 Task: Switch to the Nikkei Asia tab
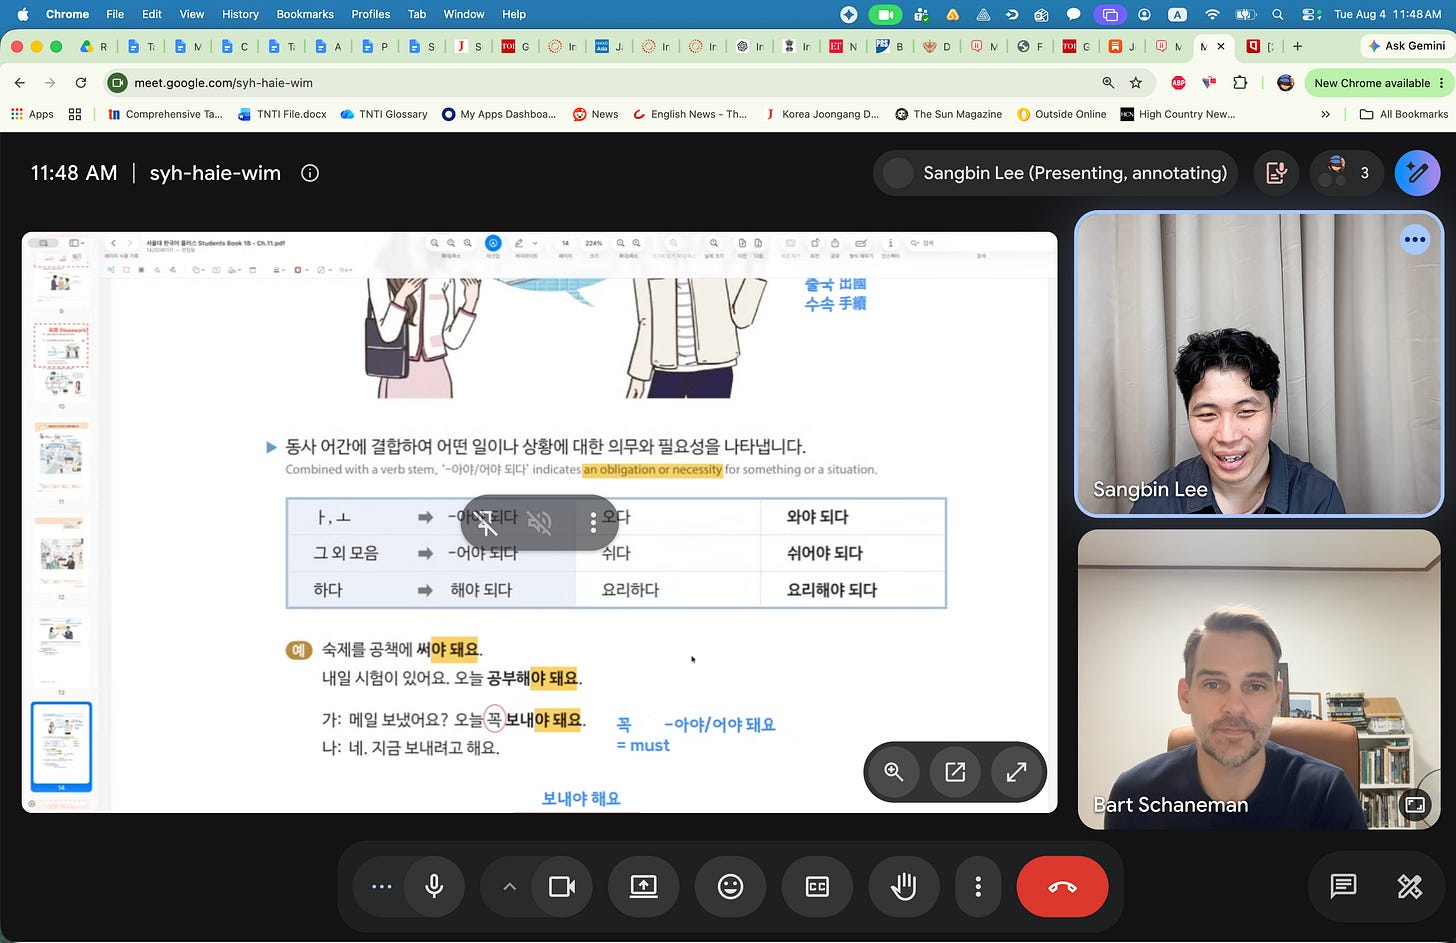click(x=610, y=46)
